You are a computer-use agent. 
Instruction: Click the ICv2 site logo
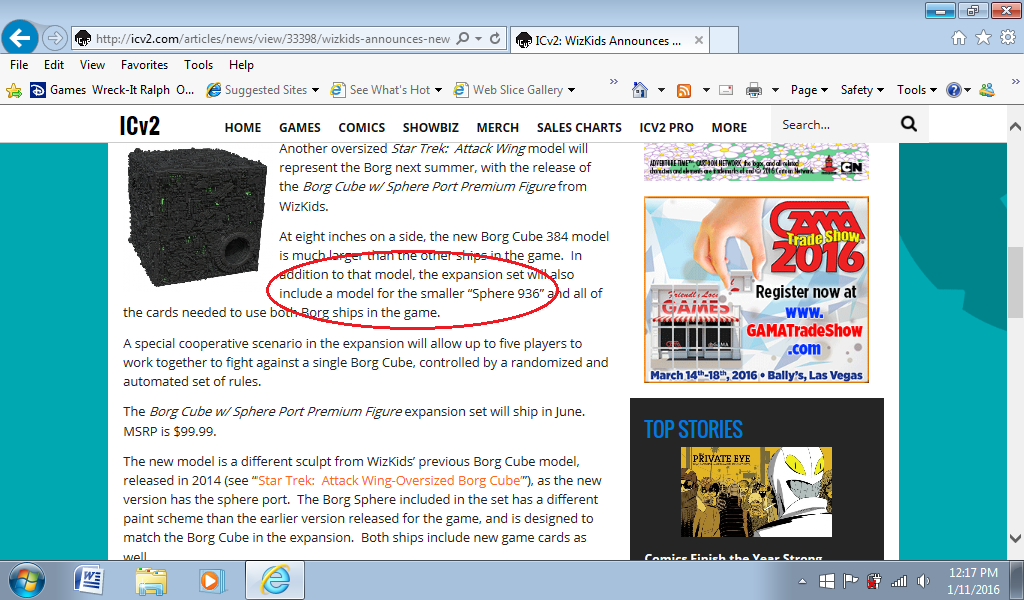click(x=140, y=125)
